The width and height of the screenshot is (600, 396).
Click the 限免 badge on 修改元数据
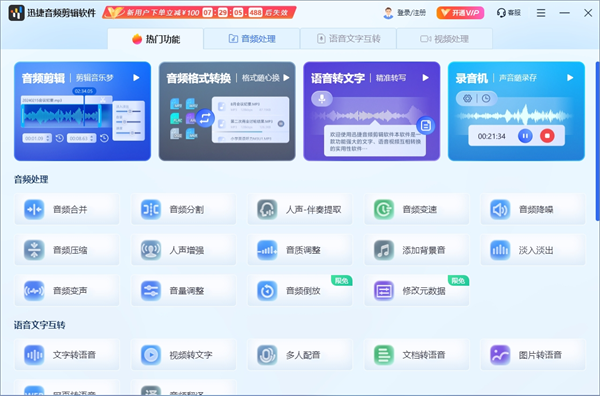pyautogui.click(x=458, y=280)
